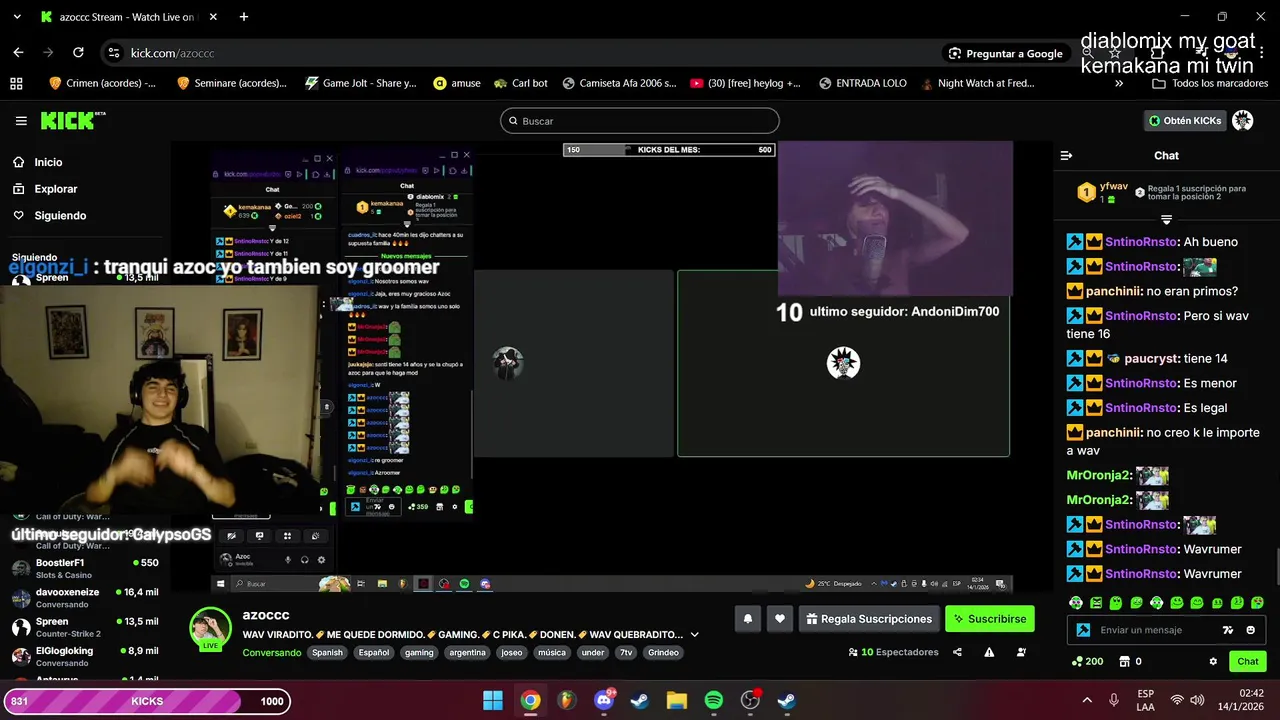Viewport: 1280px width, 720px height.
Task: Click the argentina tag
Action: point(467,652)
